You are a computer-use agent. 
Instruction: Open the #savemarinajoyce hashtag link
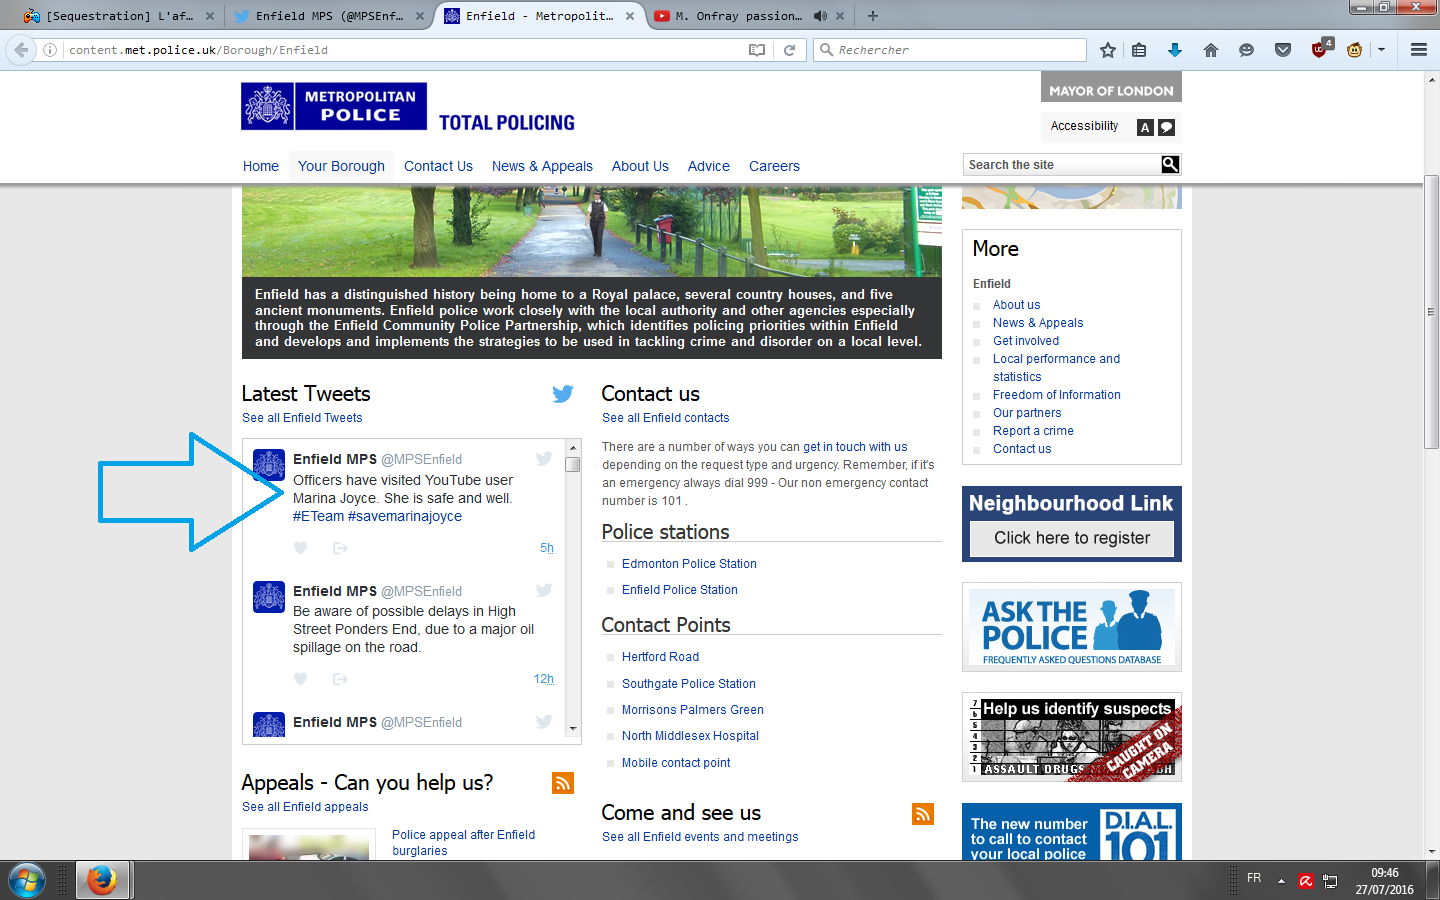coord(405,516)
